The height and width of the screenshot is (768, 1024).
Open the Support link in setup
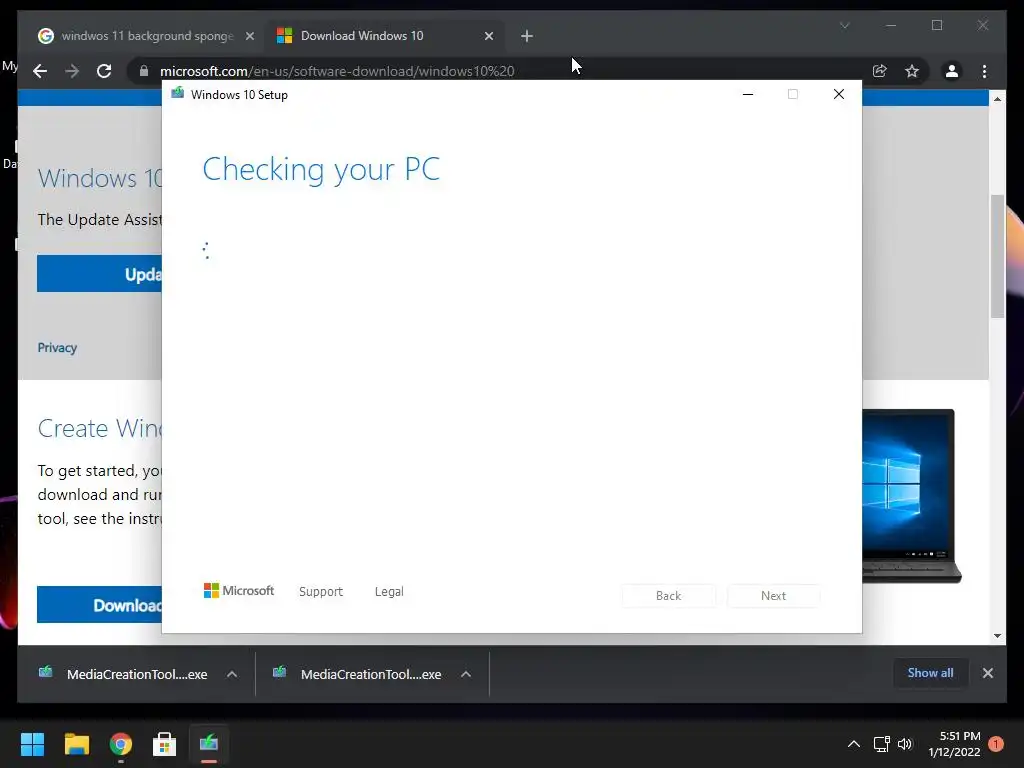(x=321, y=591)
